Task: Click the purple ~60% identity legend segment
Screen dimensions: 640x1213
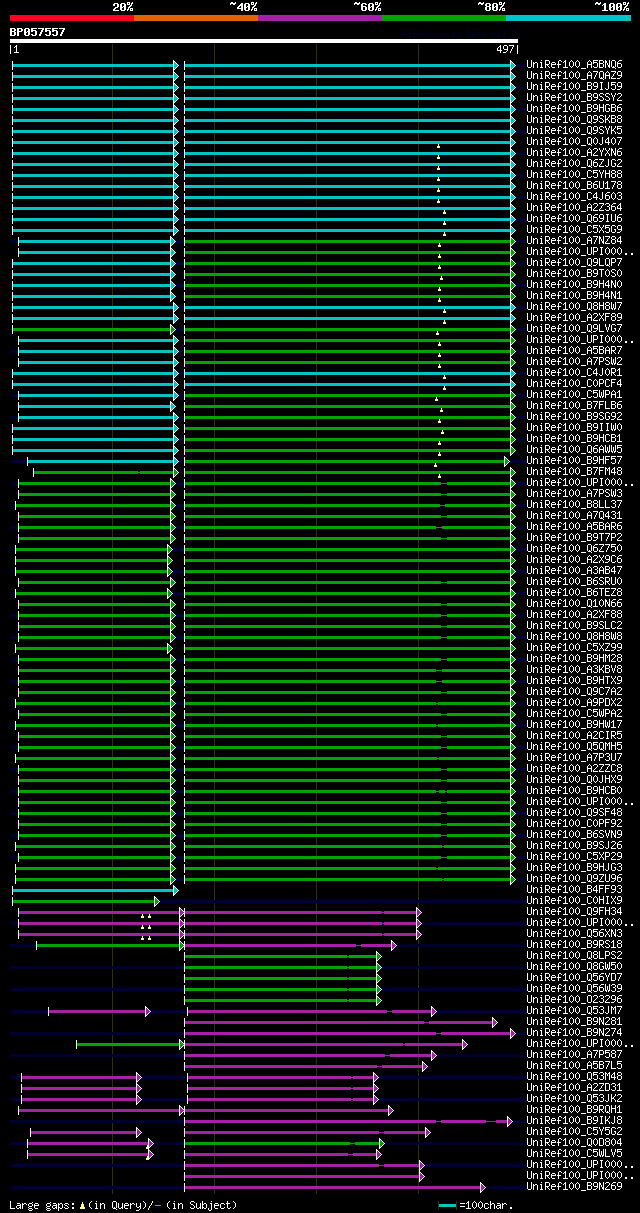Action: pyautogui.click(x=320, y=18)
